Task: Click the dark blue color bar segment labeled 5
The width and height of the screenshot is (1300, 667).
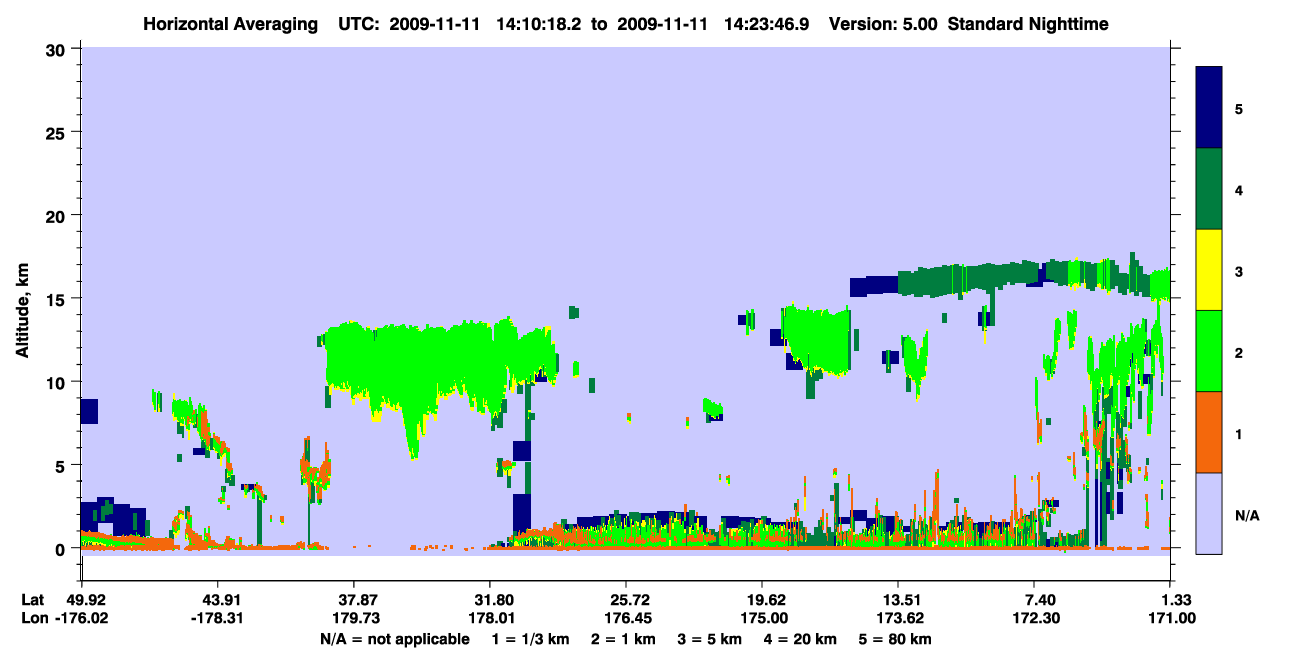Action: (1209, 108)
